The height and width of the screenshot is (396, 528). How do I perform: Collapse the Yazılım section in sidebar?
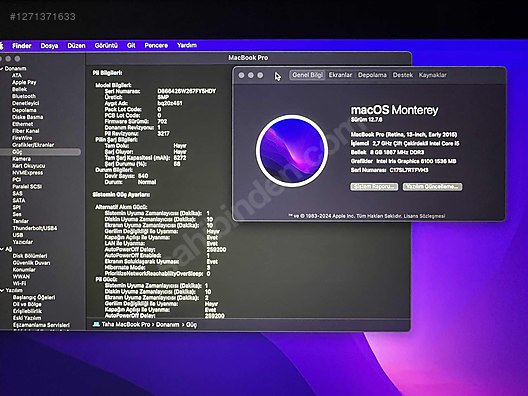(2, 290)
